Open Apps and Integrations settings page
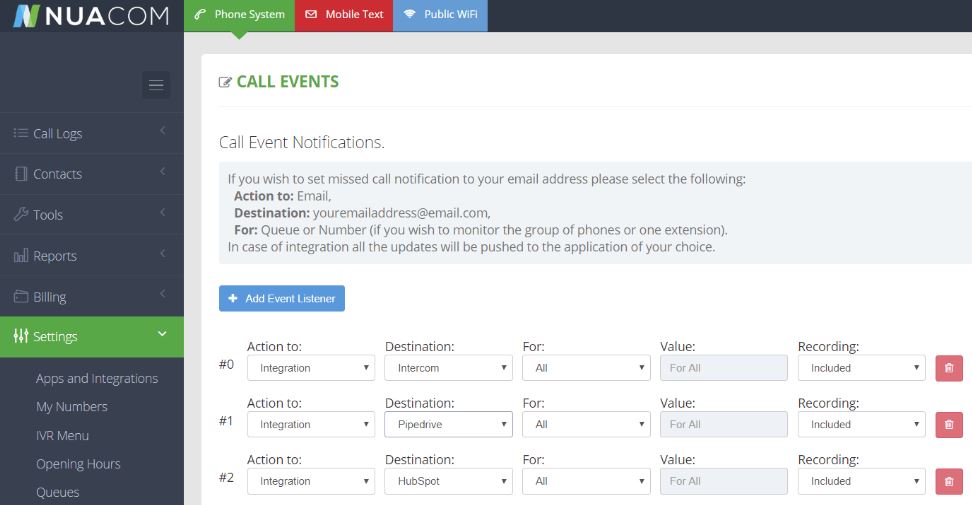The width and height of the screenshot is (972, 505). (x=97, y=379)
